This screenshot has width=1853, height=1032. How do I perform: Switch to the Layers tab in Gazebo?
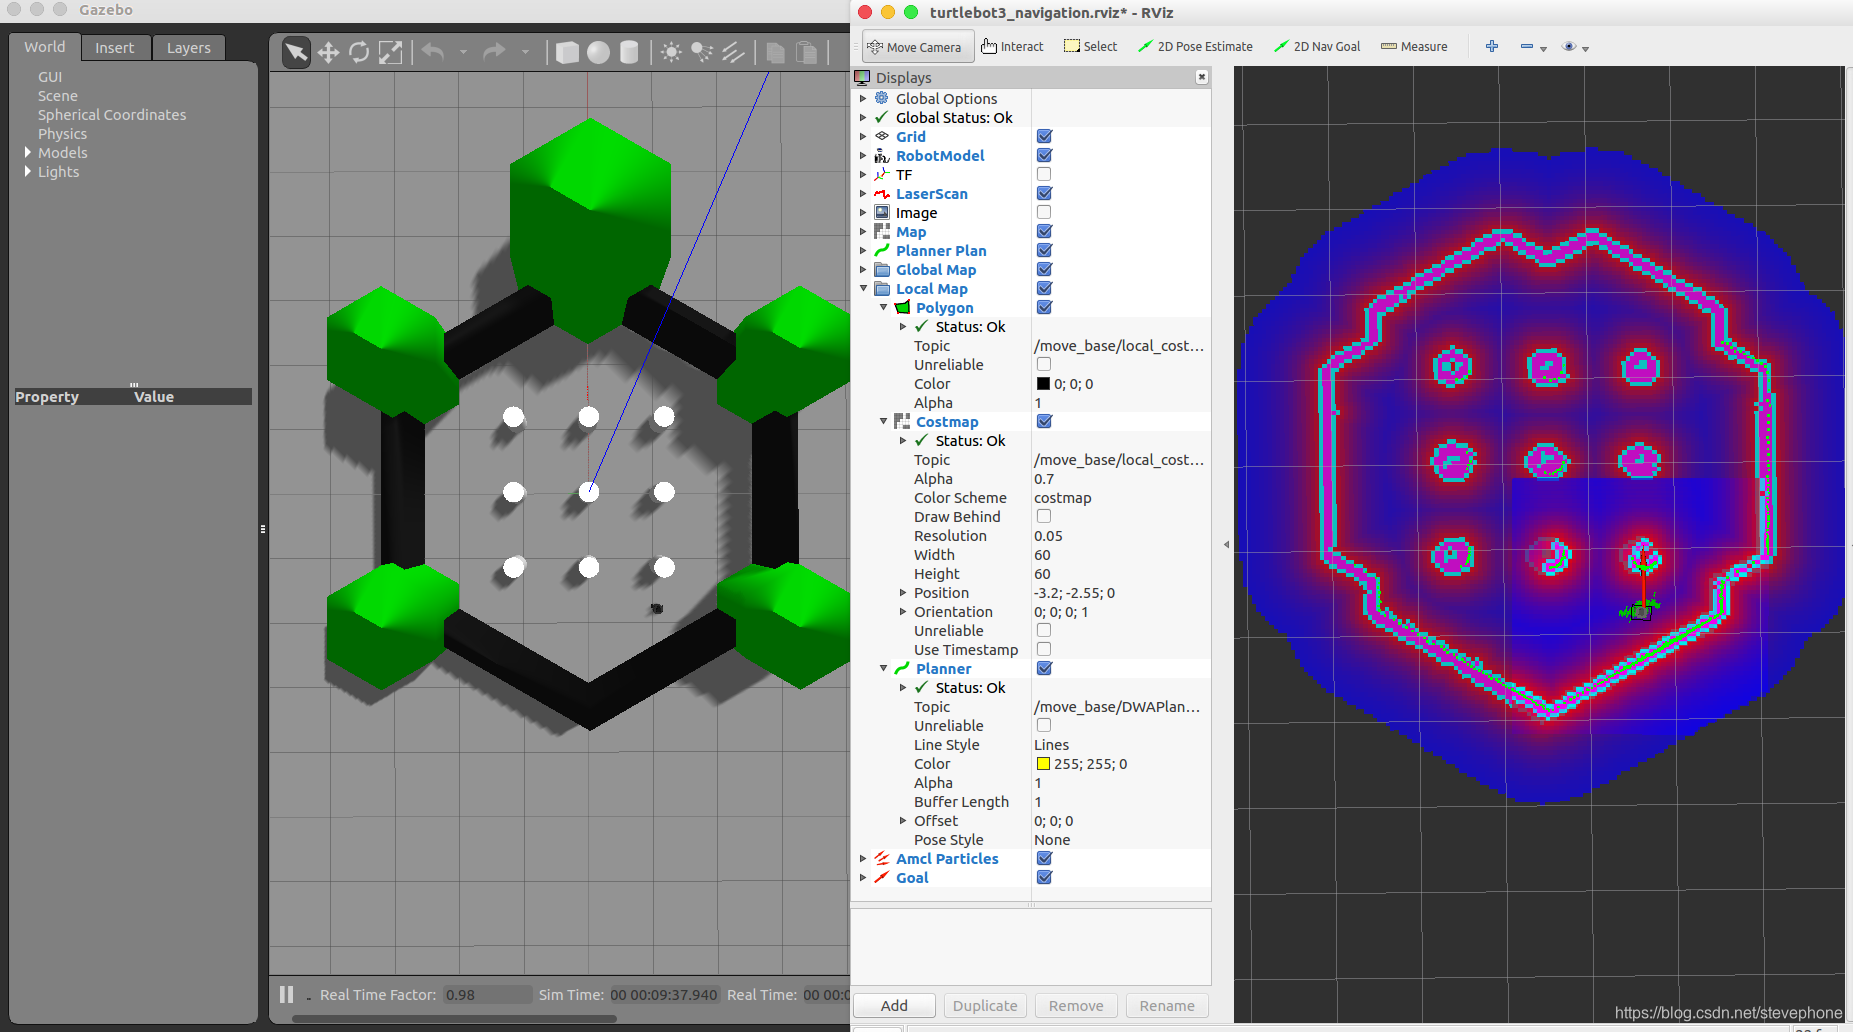click(189, 48)
